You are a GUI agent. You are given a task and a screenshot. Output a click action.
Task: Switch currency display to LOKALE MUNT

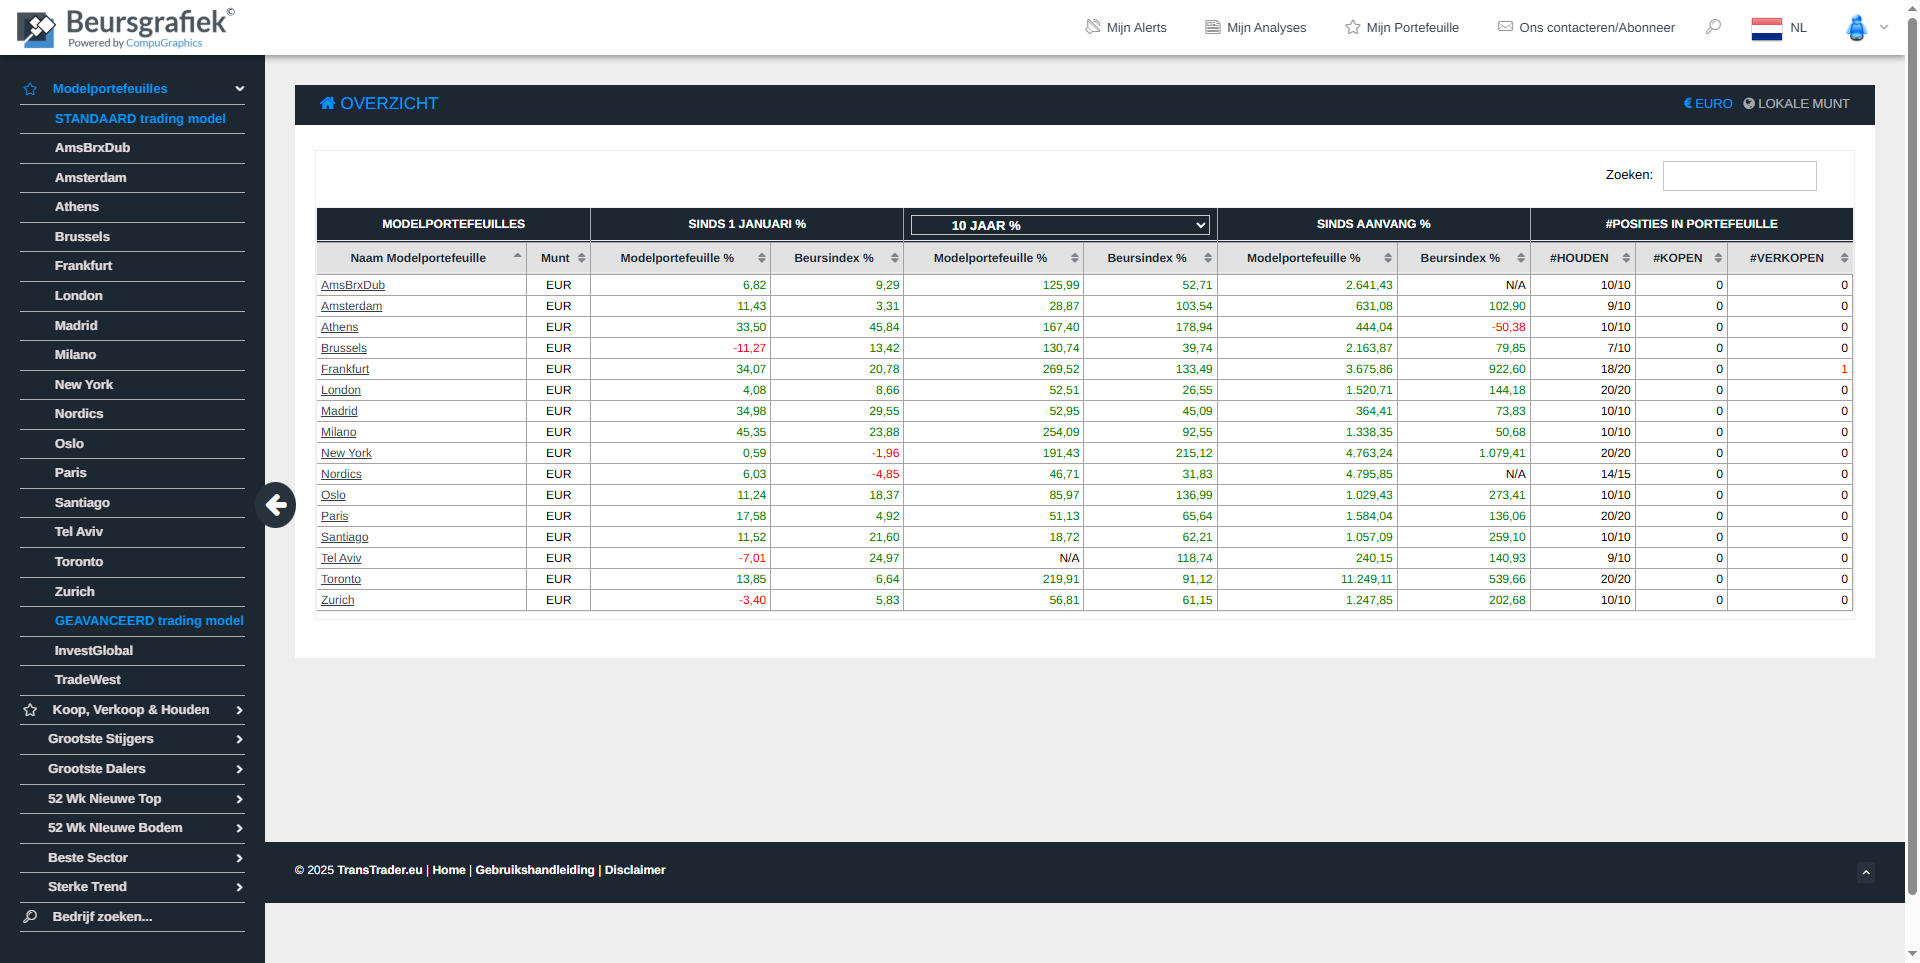[1796, 104]
